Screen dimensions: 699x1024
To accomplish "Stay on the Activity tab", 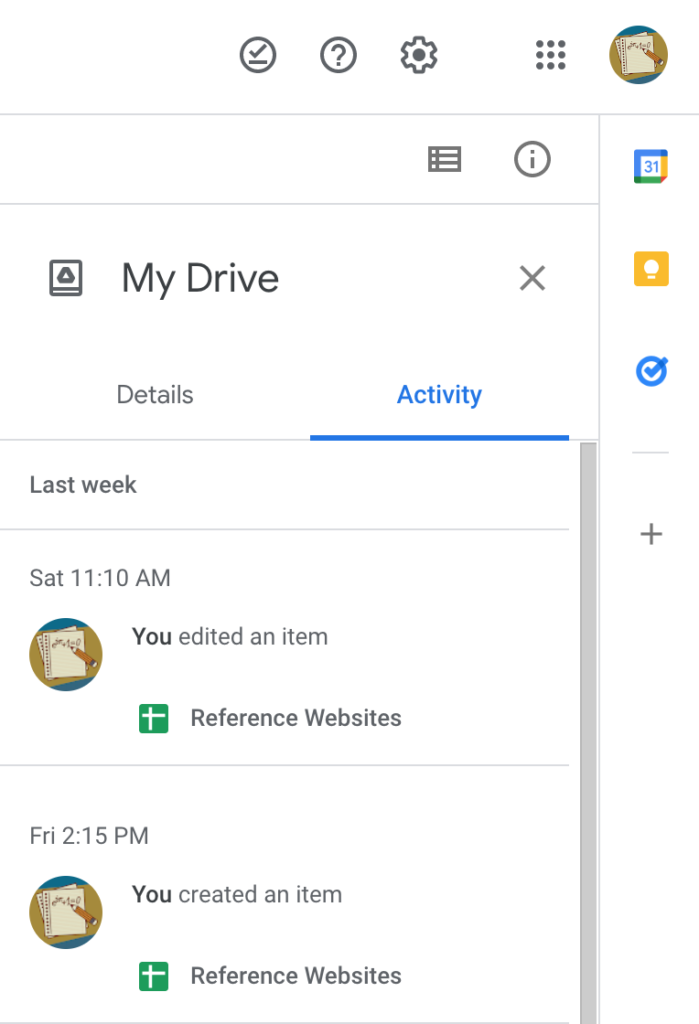I will pos(439,394).
